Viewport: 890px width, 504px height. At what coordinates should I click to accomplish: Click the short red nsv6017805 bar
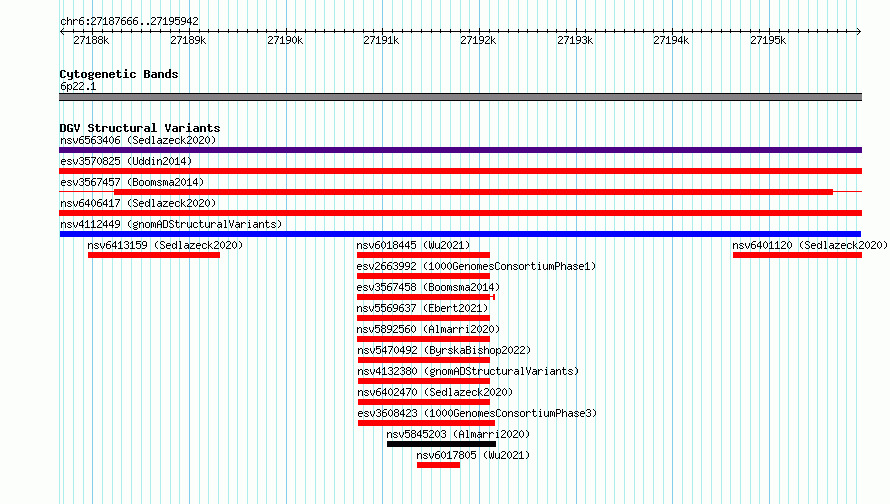[438, 465]
